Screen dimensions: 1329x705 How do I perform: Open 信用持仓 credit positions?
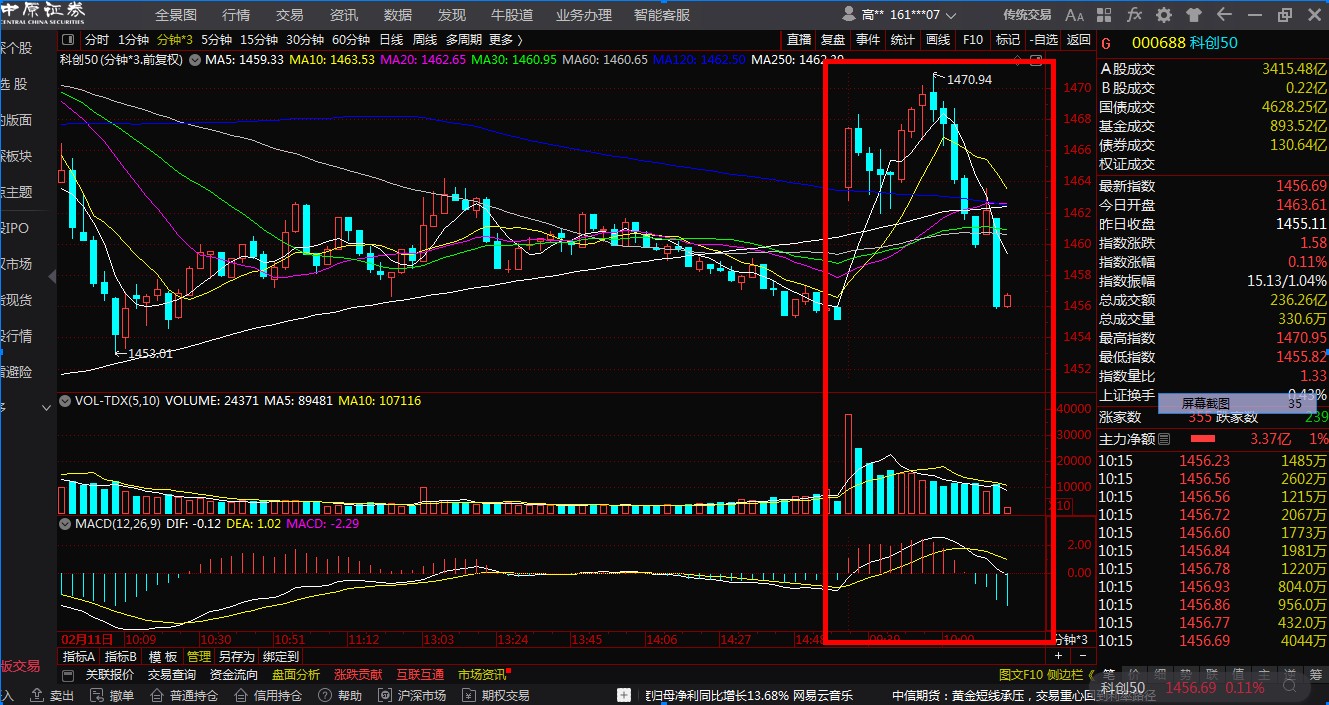pos(268,696)
